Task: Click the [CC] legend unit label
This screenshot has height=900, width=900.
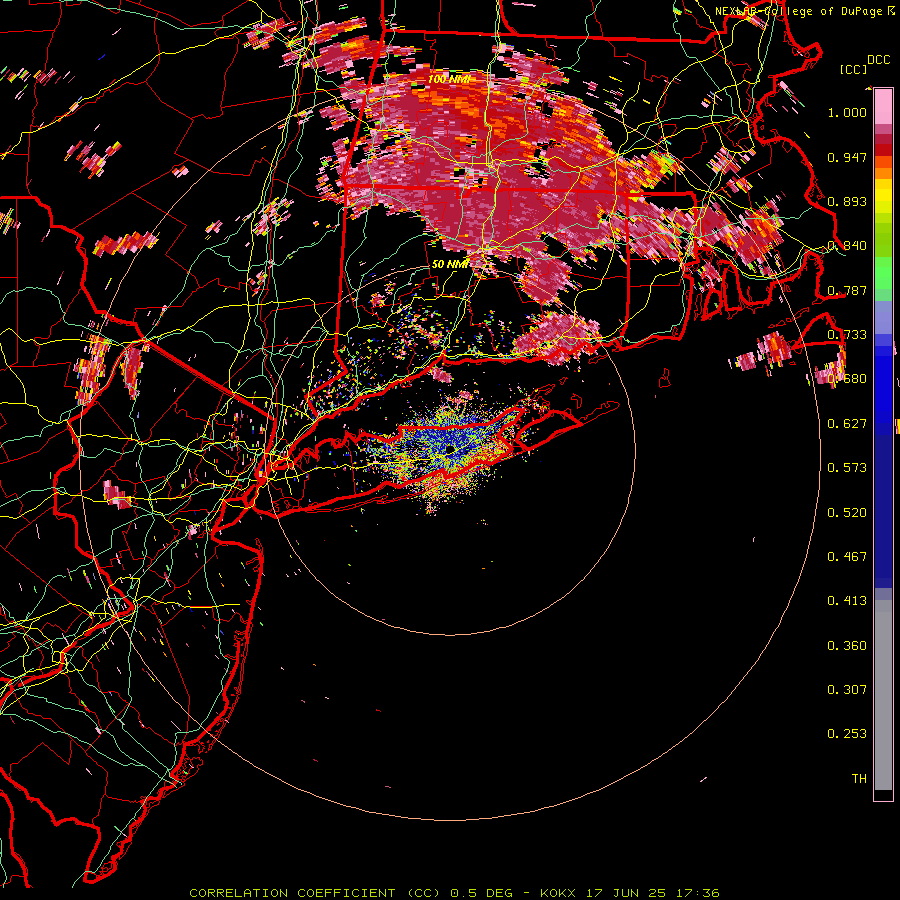Action: click(853, 69)
